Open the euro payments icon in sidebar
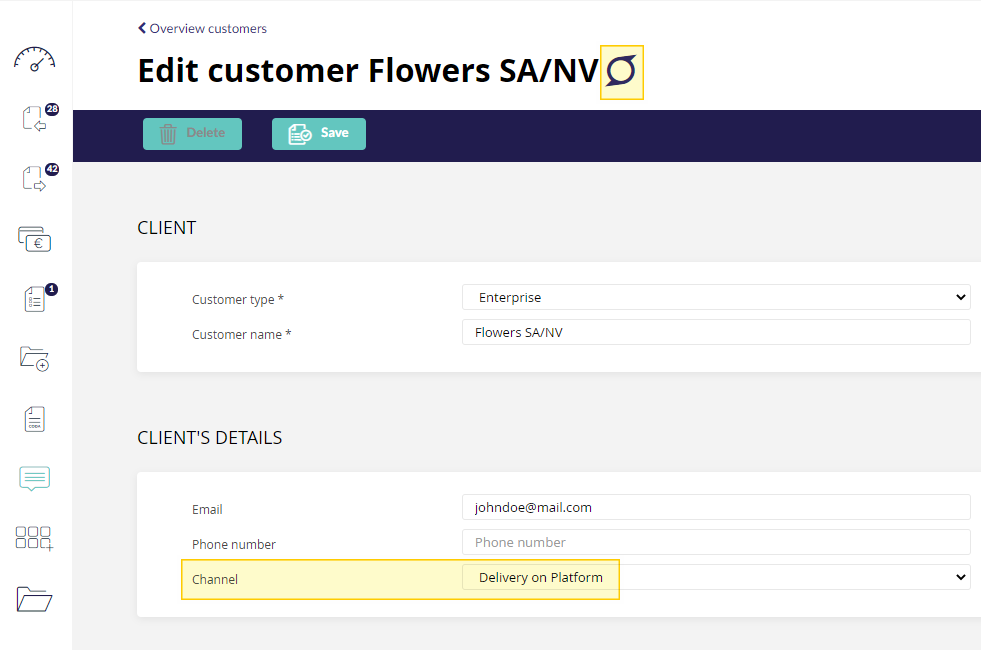 34,239
